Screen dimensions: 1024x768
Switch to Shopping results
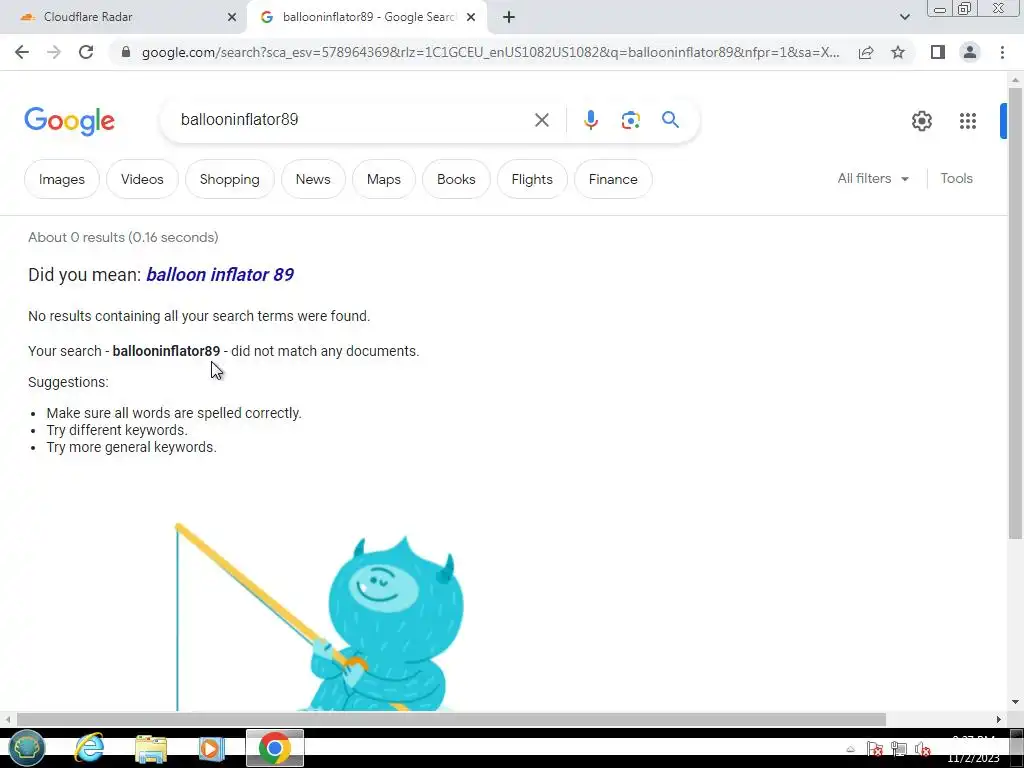click(x=229, y=179)
